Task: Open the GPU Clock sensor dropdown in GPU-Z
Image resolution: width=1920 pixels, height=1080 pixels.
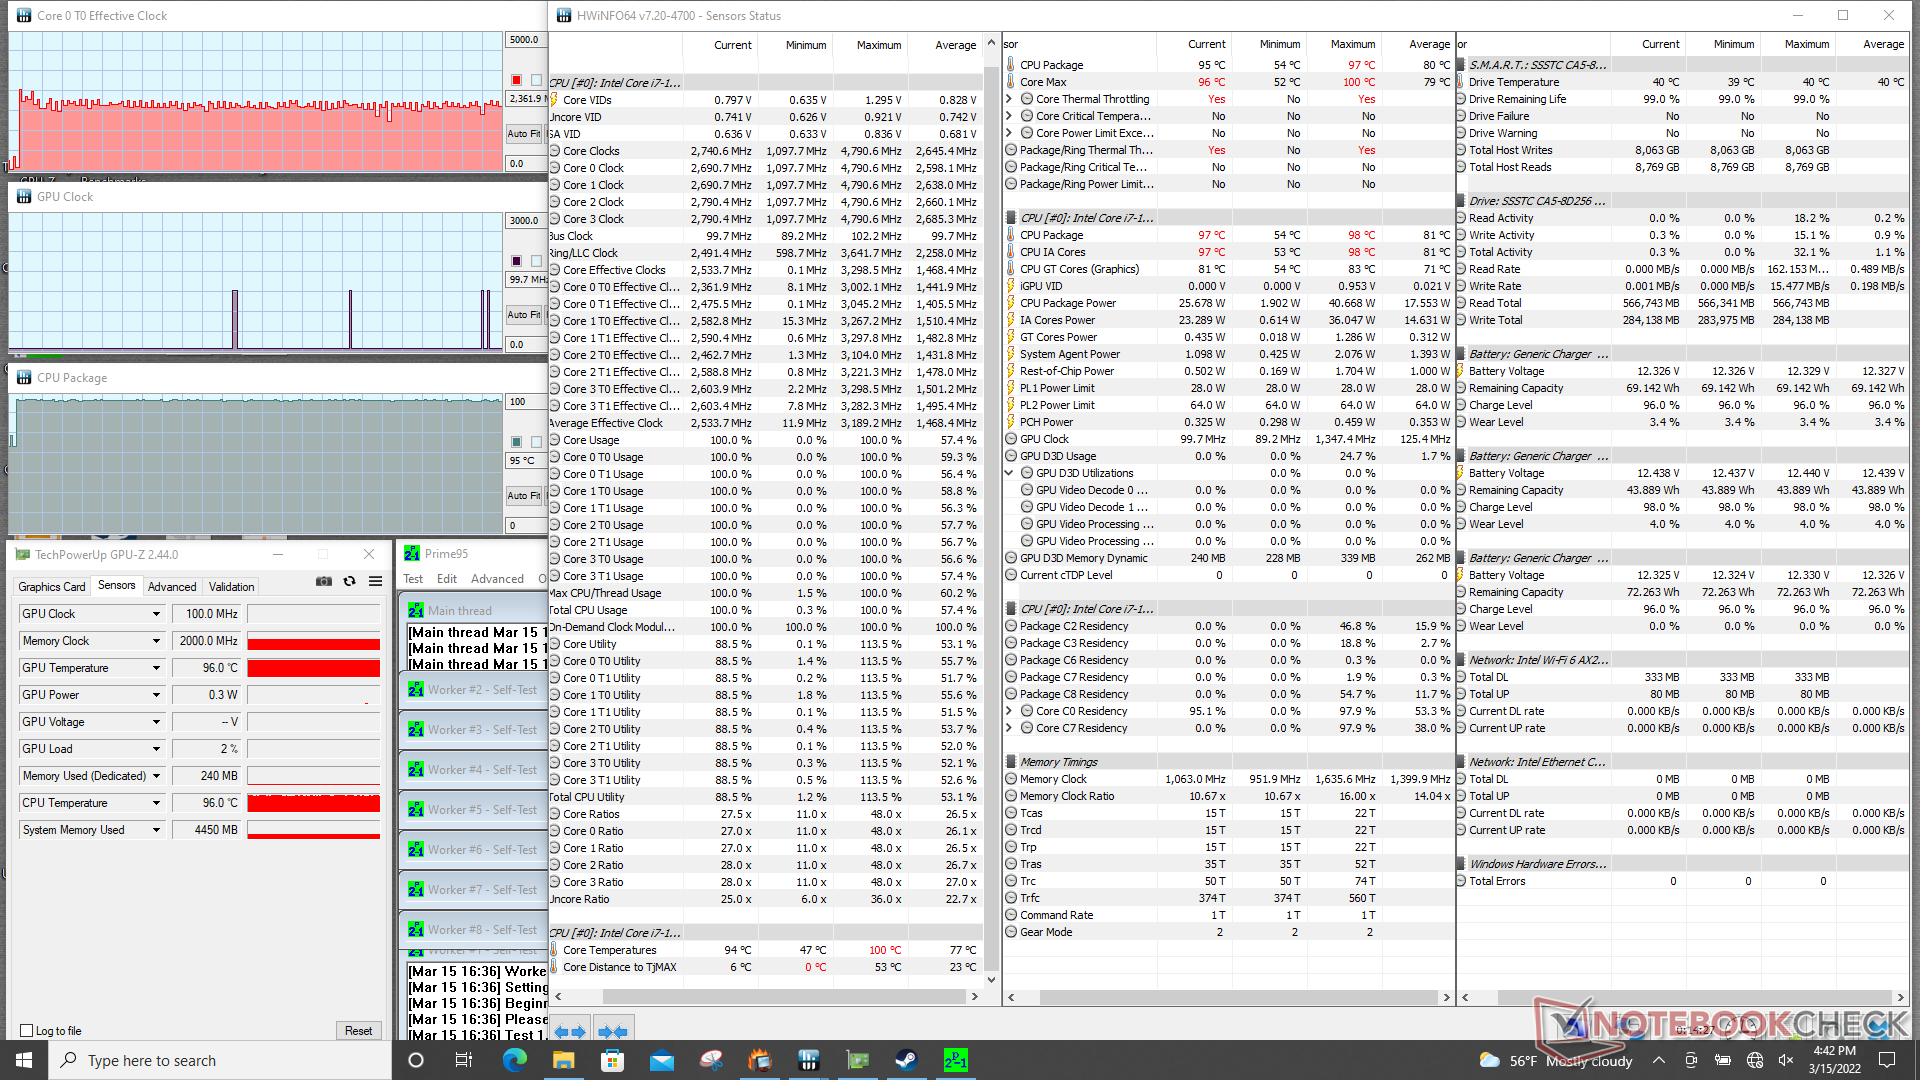Action: (156, 614)
